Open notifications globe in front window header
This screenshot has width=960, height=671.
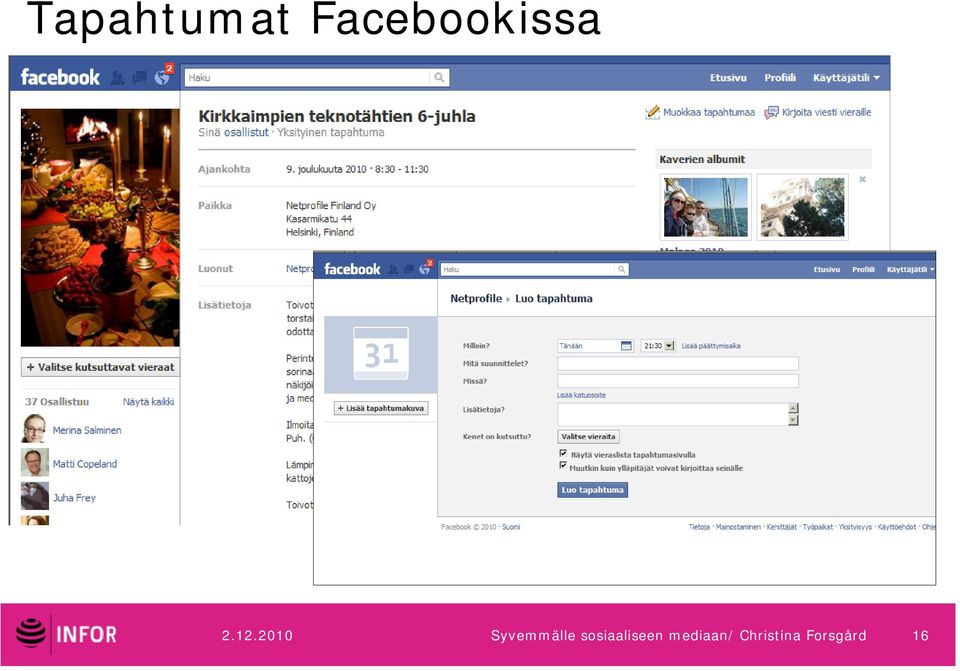click(x=426, y=268)
